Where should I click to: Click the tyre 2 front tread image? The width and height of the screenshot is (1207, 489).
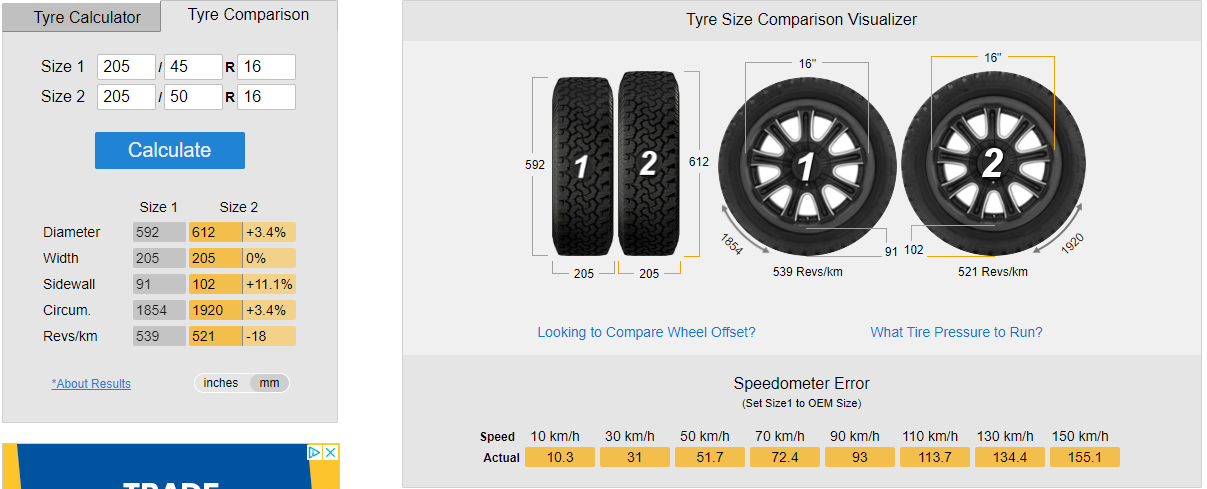coord(648,163)
